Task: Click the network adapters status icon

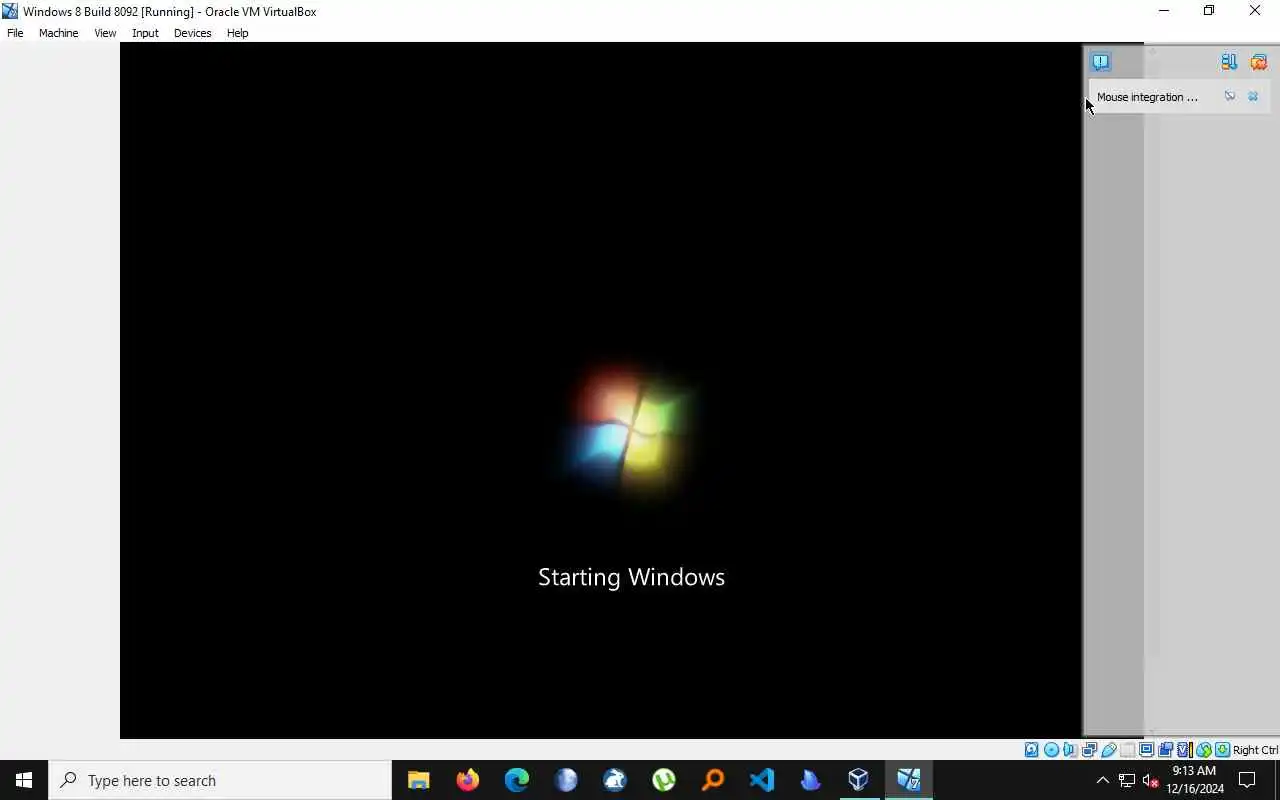Action: pos(1089,750)
